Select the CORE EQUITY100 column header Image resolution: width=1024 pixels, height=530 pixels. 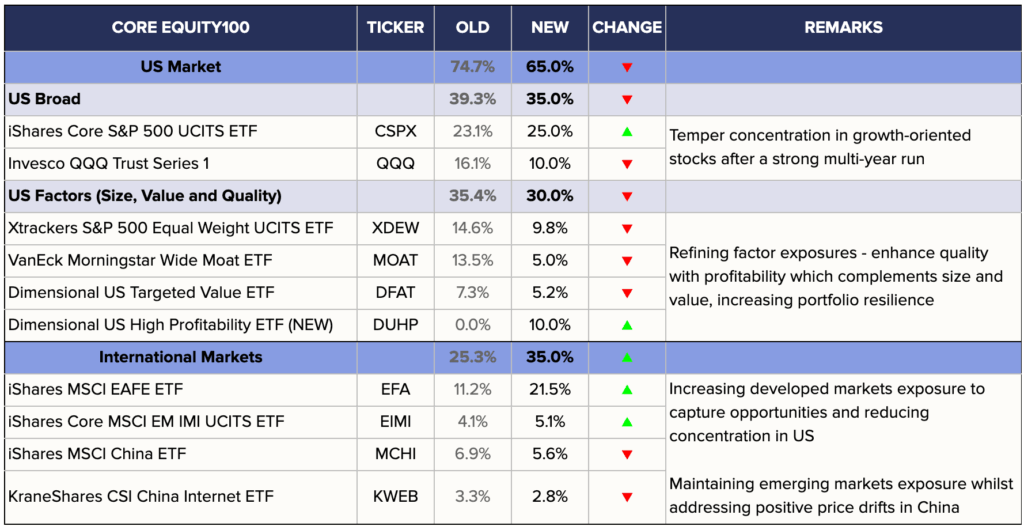180,28
